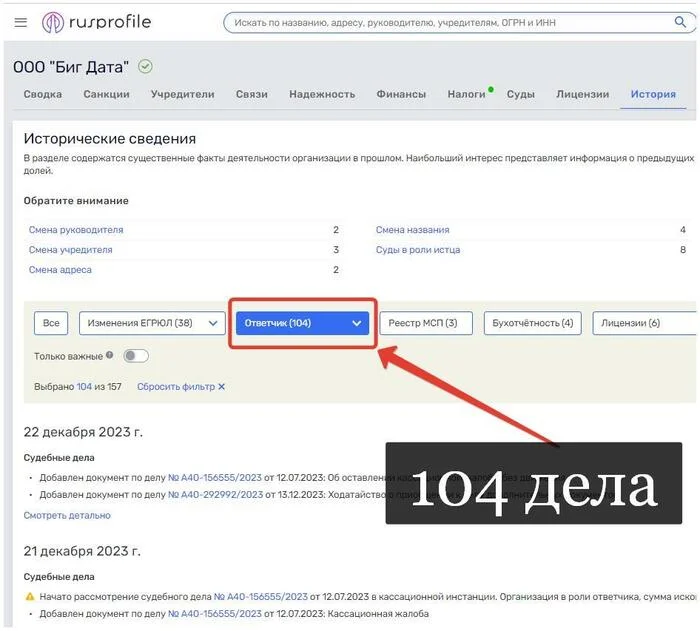Open the Связи tab
This screenshot has height=631, width=700.
pos(252,94)
